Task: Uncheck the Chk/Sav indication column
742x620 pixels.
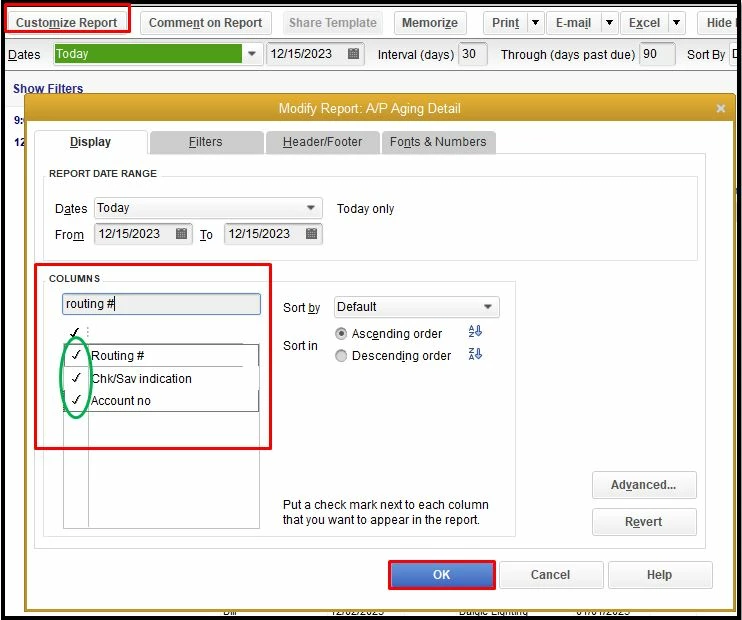Action: coord(76,378)
